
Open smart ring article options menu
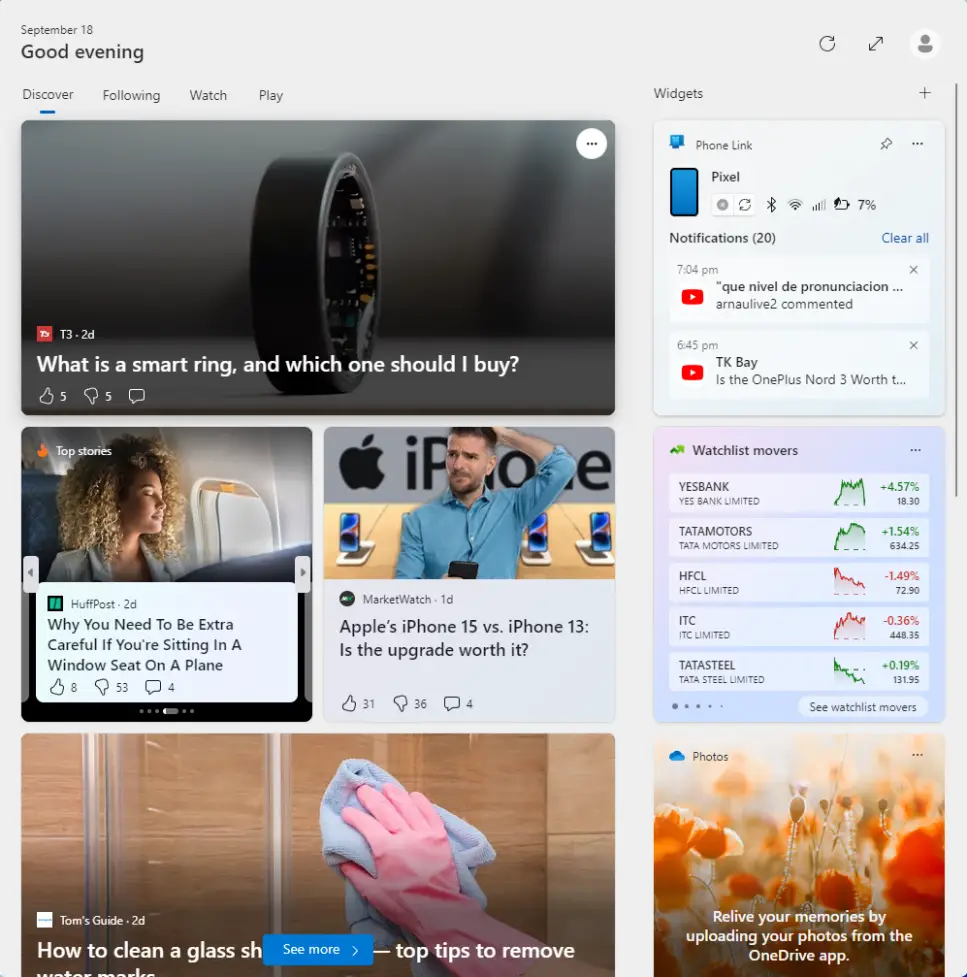point(591,144)
